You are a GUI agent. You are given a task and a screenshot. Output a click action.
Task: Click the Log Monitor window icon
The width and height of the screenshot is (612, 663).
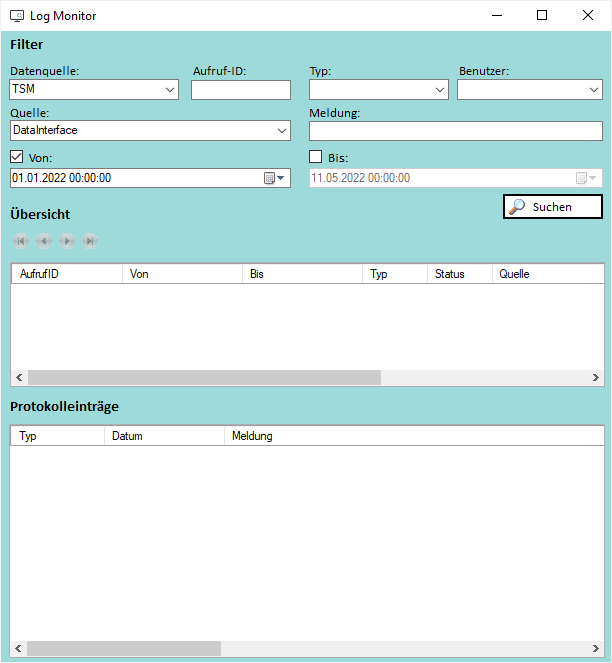pyautogui.click(x=17, y=16)
